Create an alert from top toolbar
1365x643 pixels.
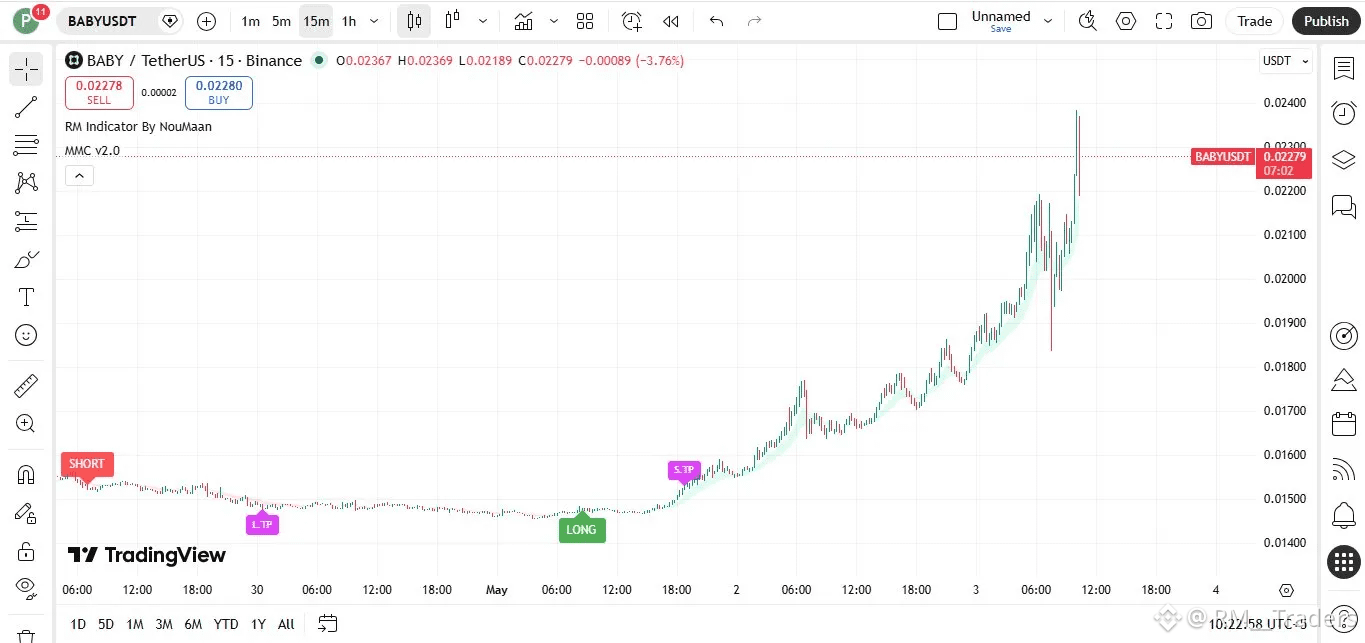(632, 21)
